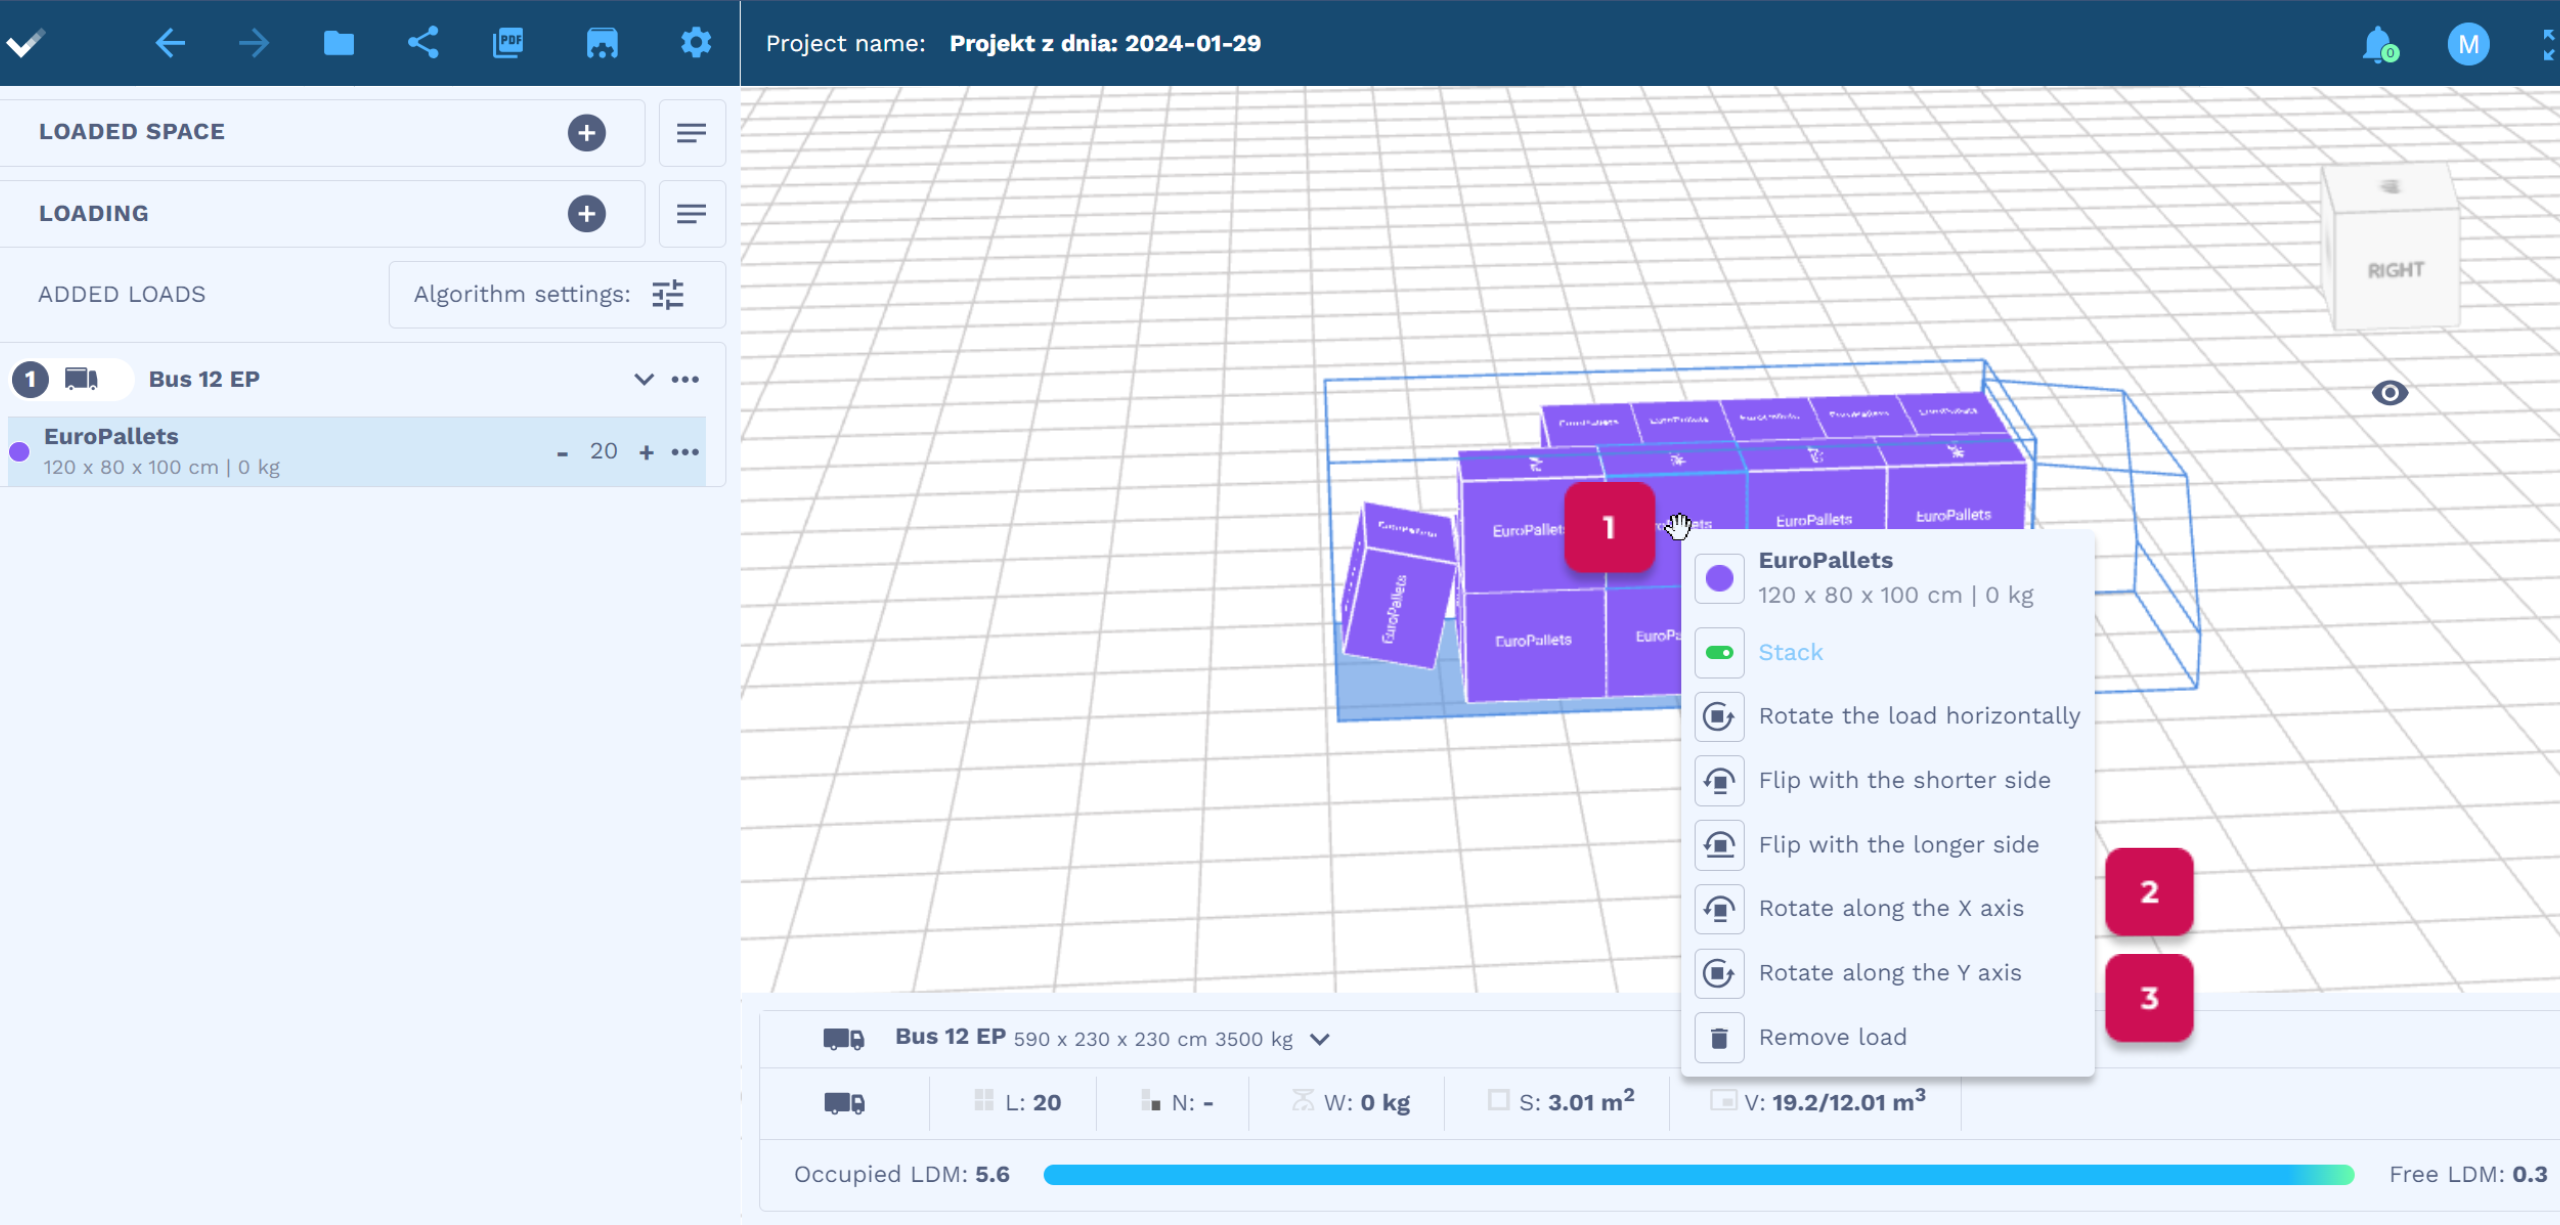Screen dimensions: 2560x1225
Task: Click the share icon
Action: point(423,43)
